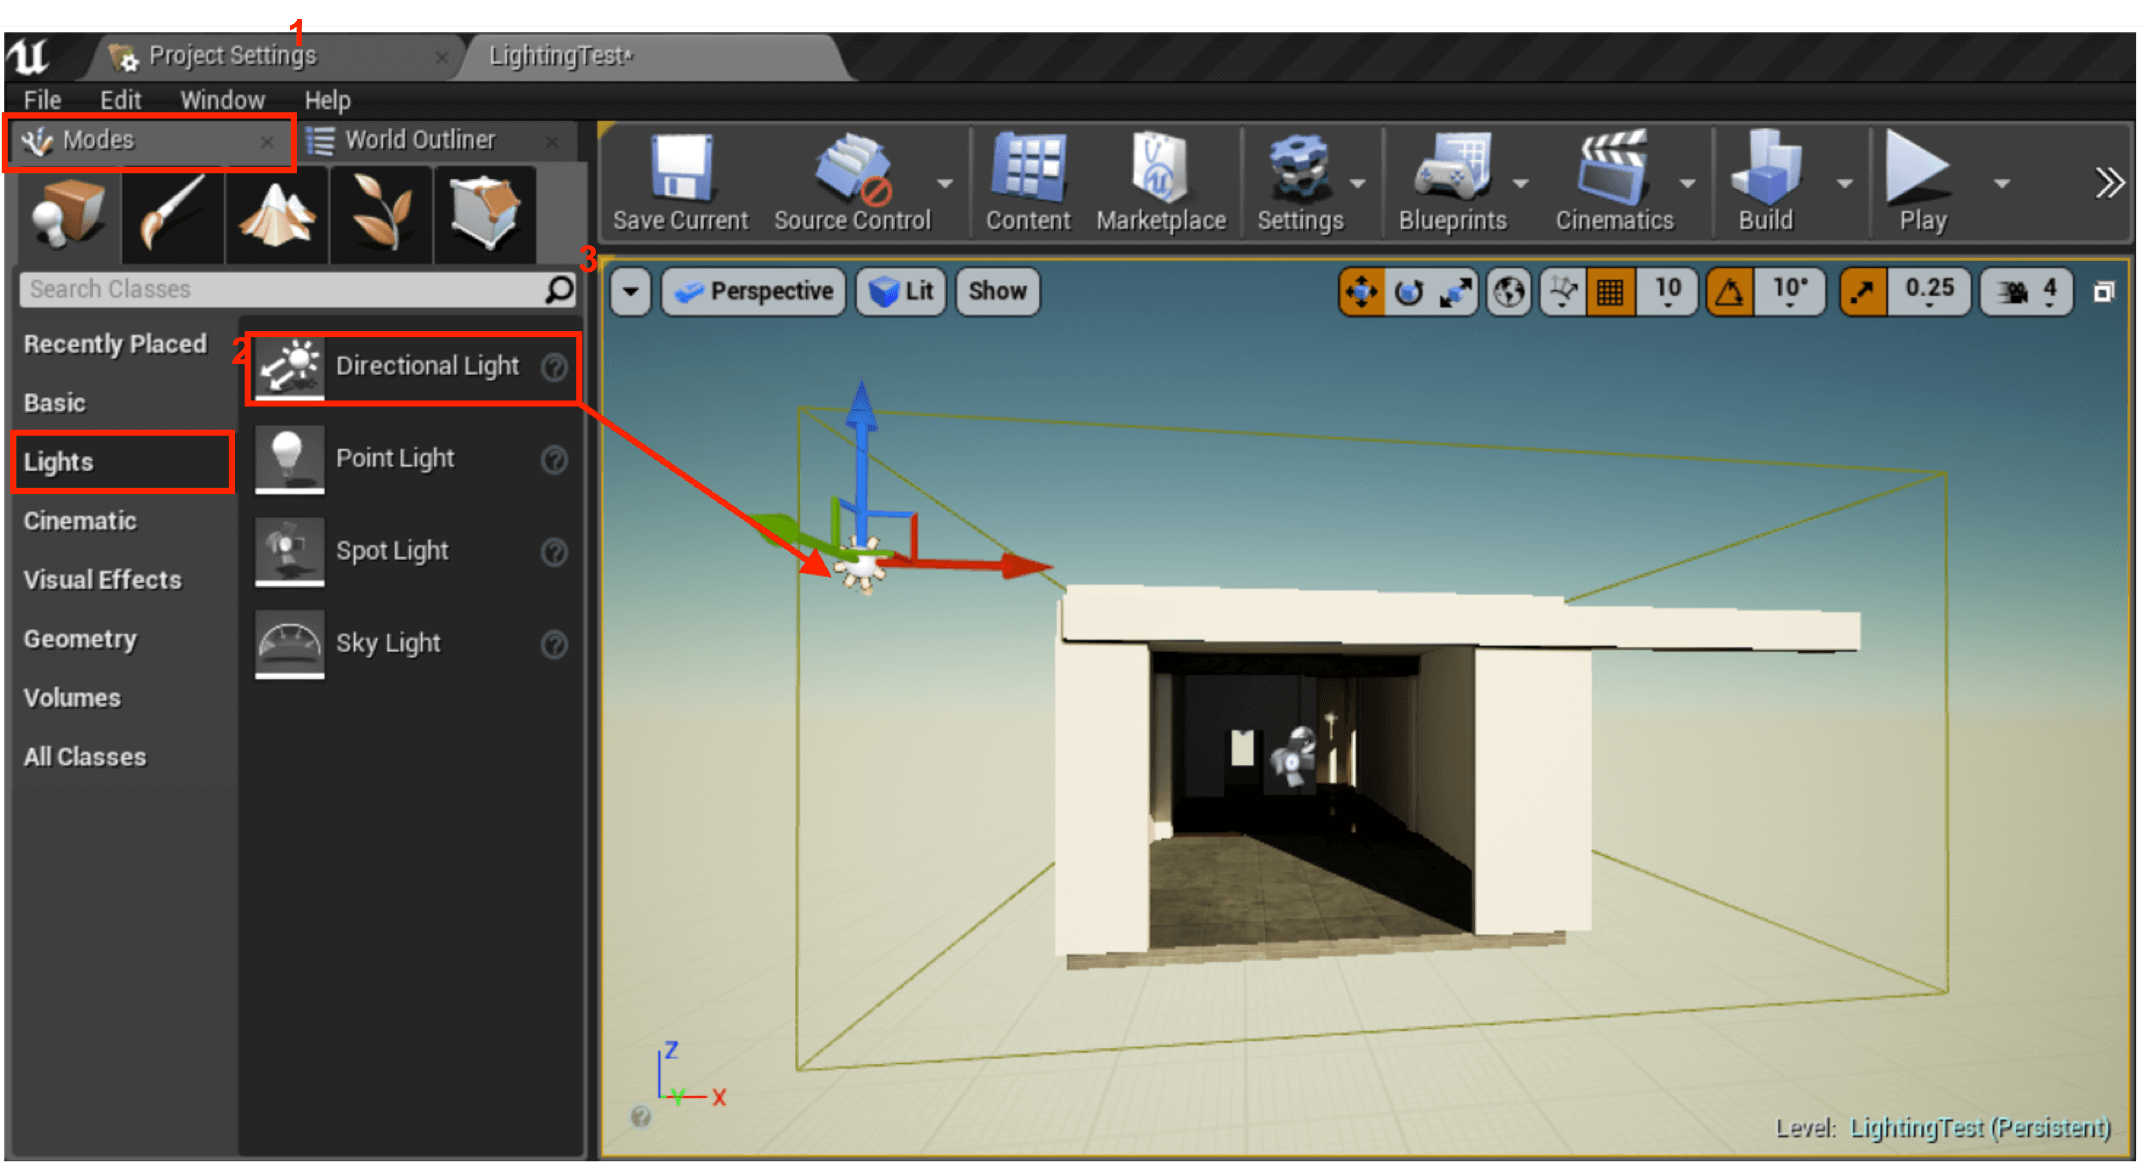Click the rotation snap angle stepper
The width and height of the screenshot is (2143, 1165).
(1793, 293)
